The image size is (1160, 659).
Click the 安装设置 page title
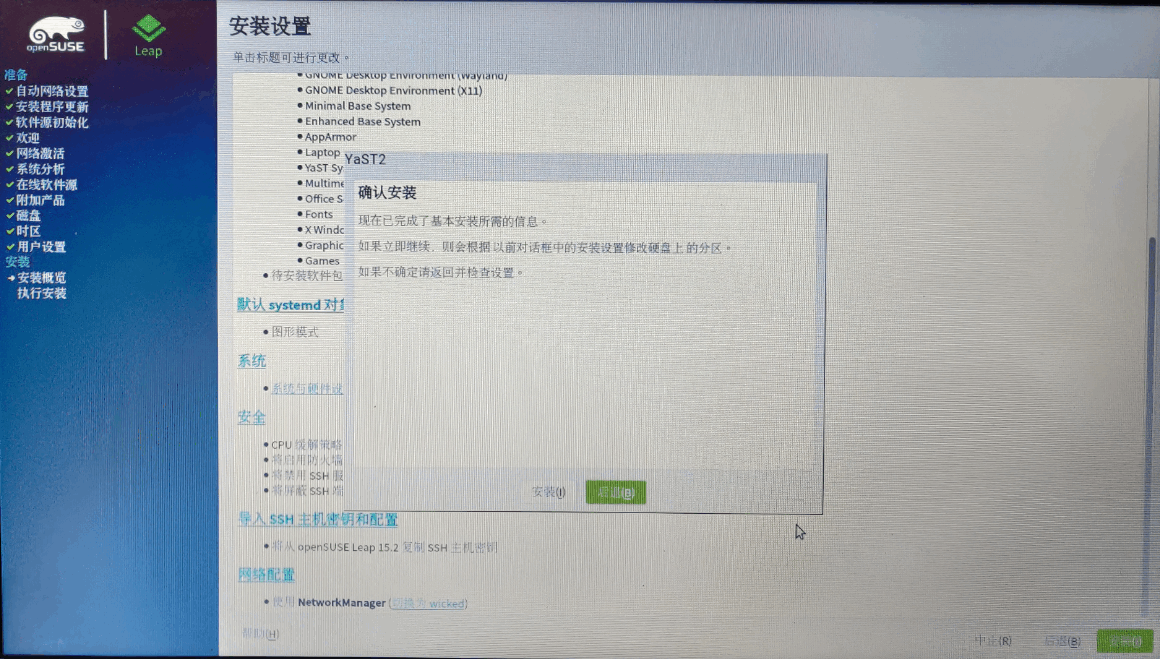coord(270,27)
